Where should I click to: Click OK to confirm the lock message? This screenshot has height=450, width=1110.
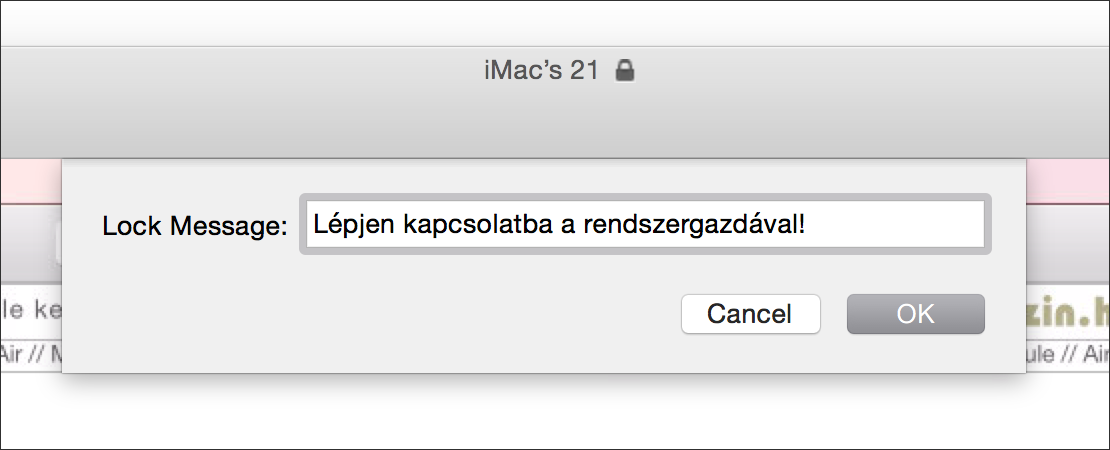click(915, 313)
